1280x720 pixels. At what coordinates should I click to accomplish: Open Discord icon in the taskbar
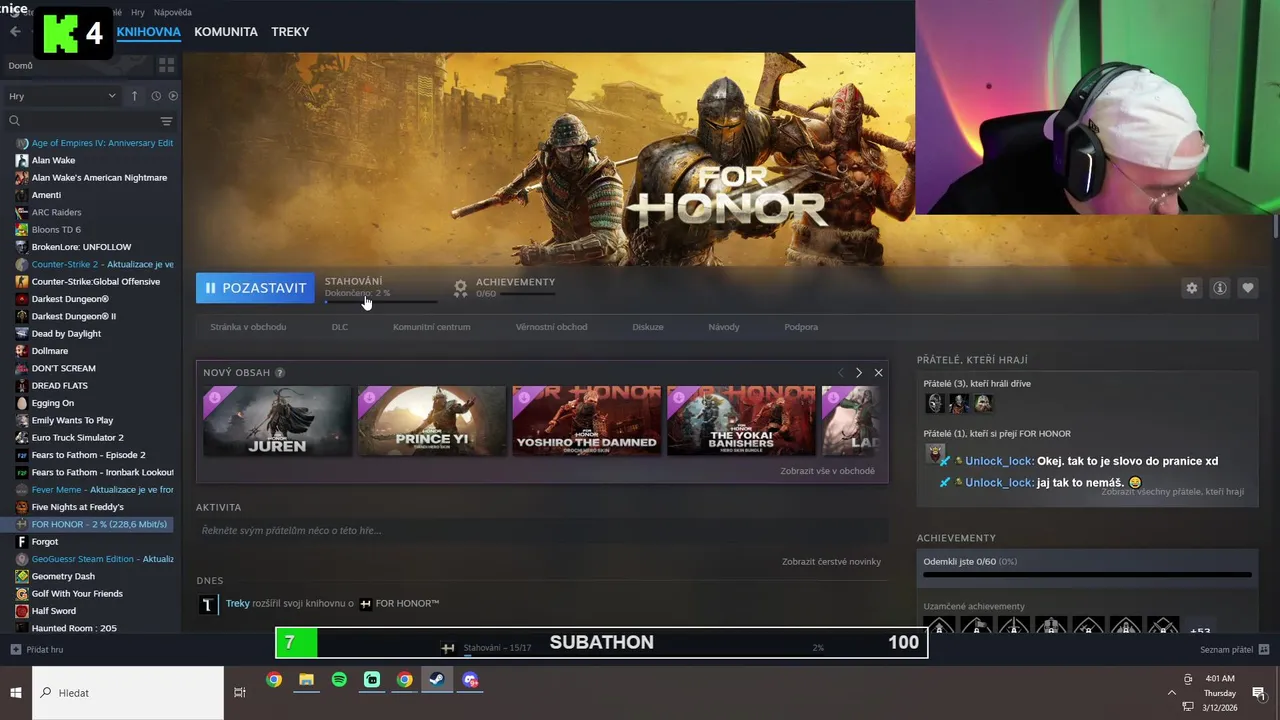pos(470,680)
